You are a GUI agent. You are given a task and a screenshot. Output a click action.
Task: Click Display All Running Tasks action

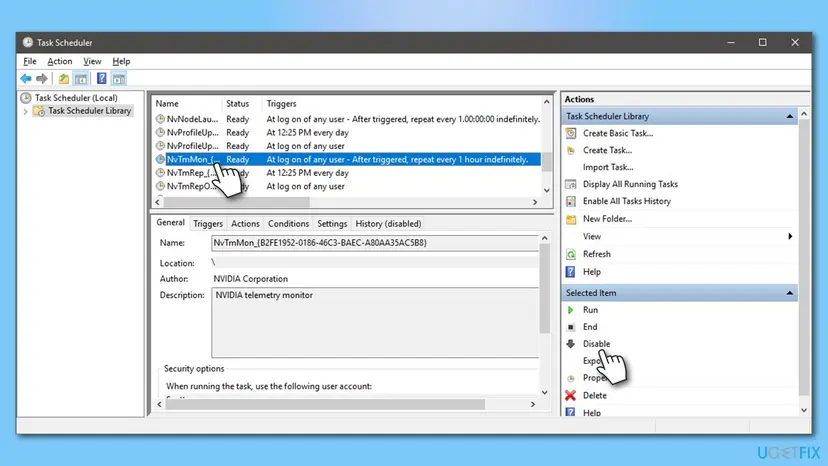coord(630,184)
